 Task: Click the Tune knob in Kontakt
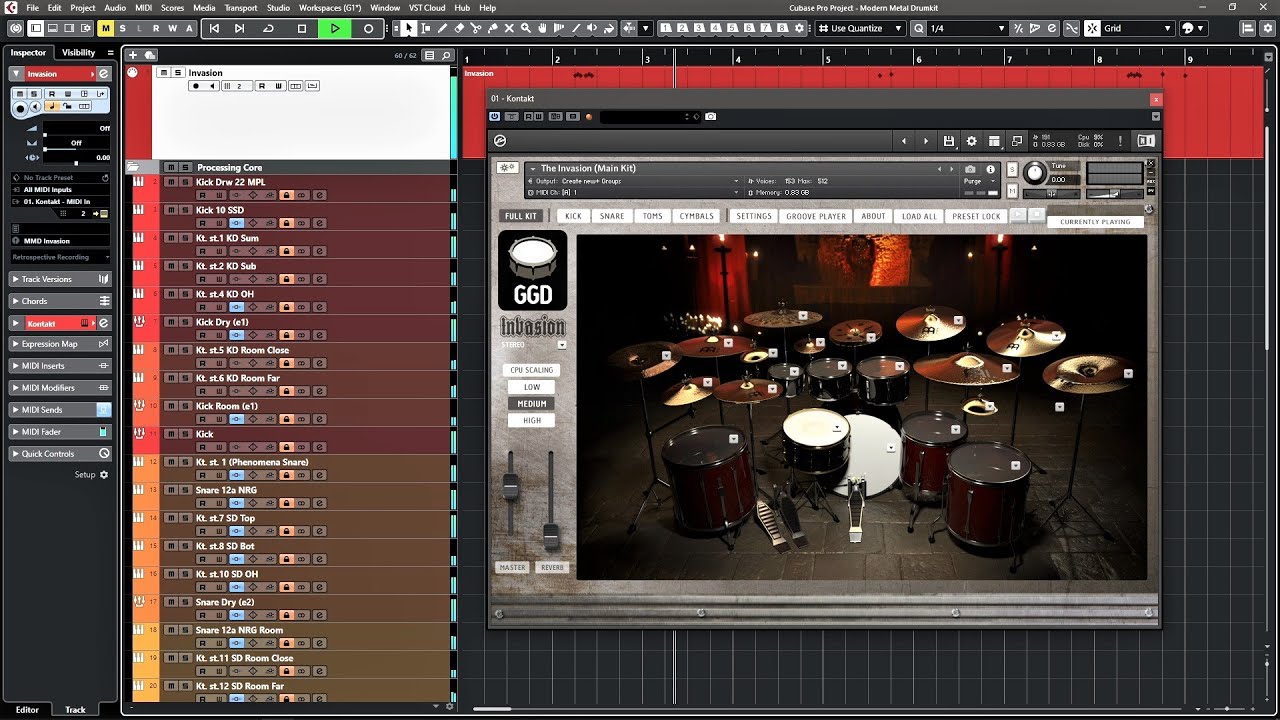click(1035, 172)
